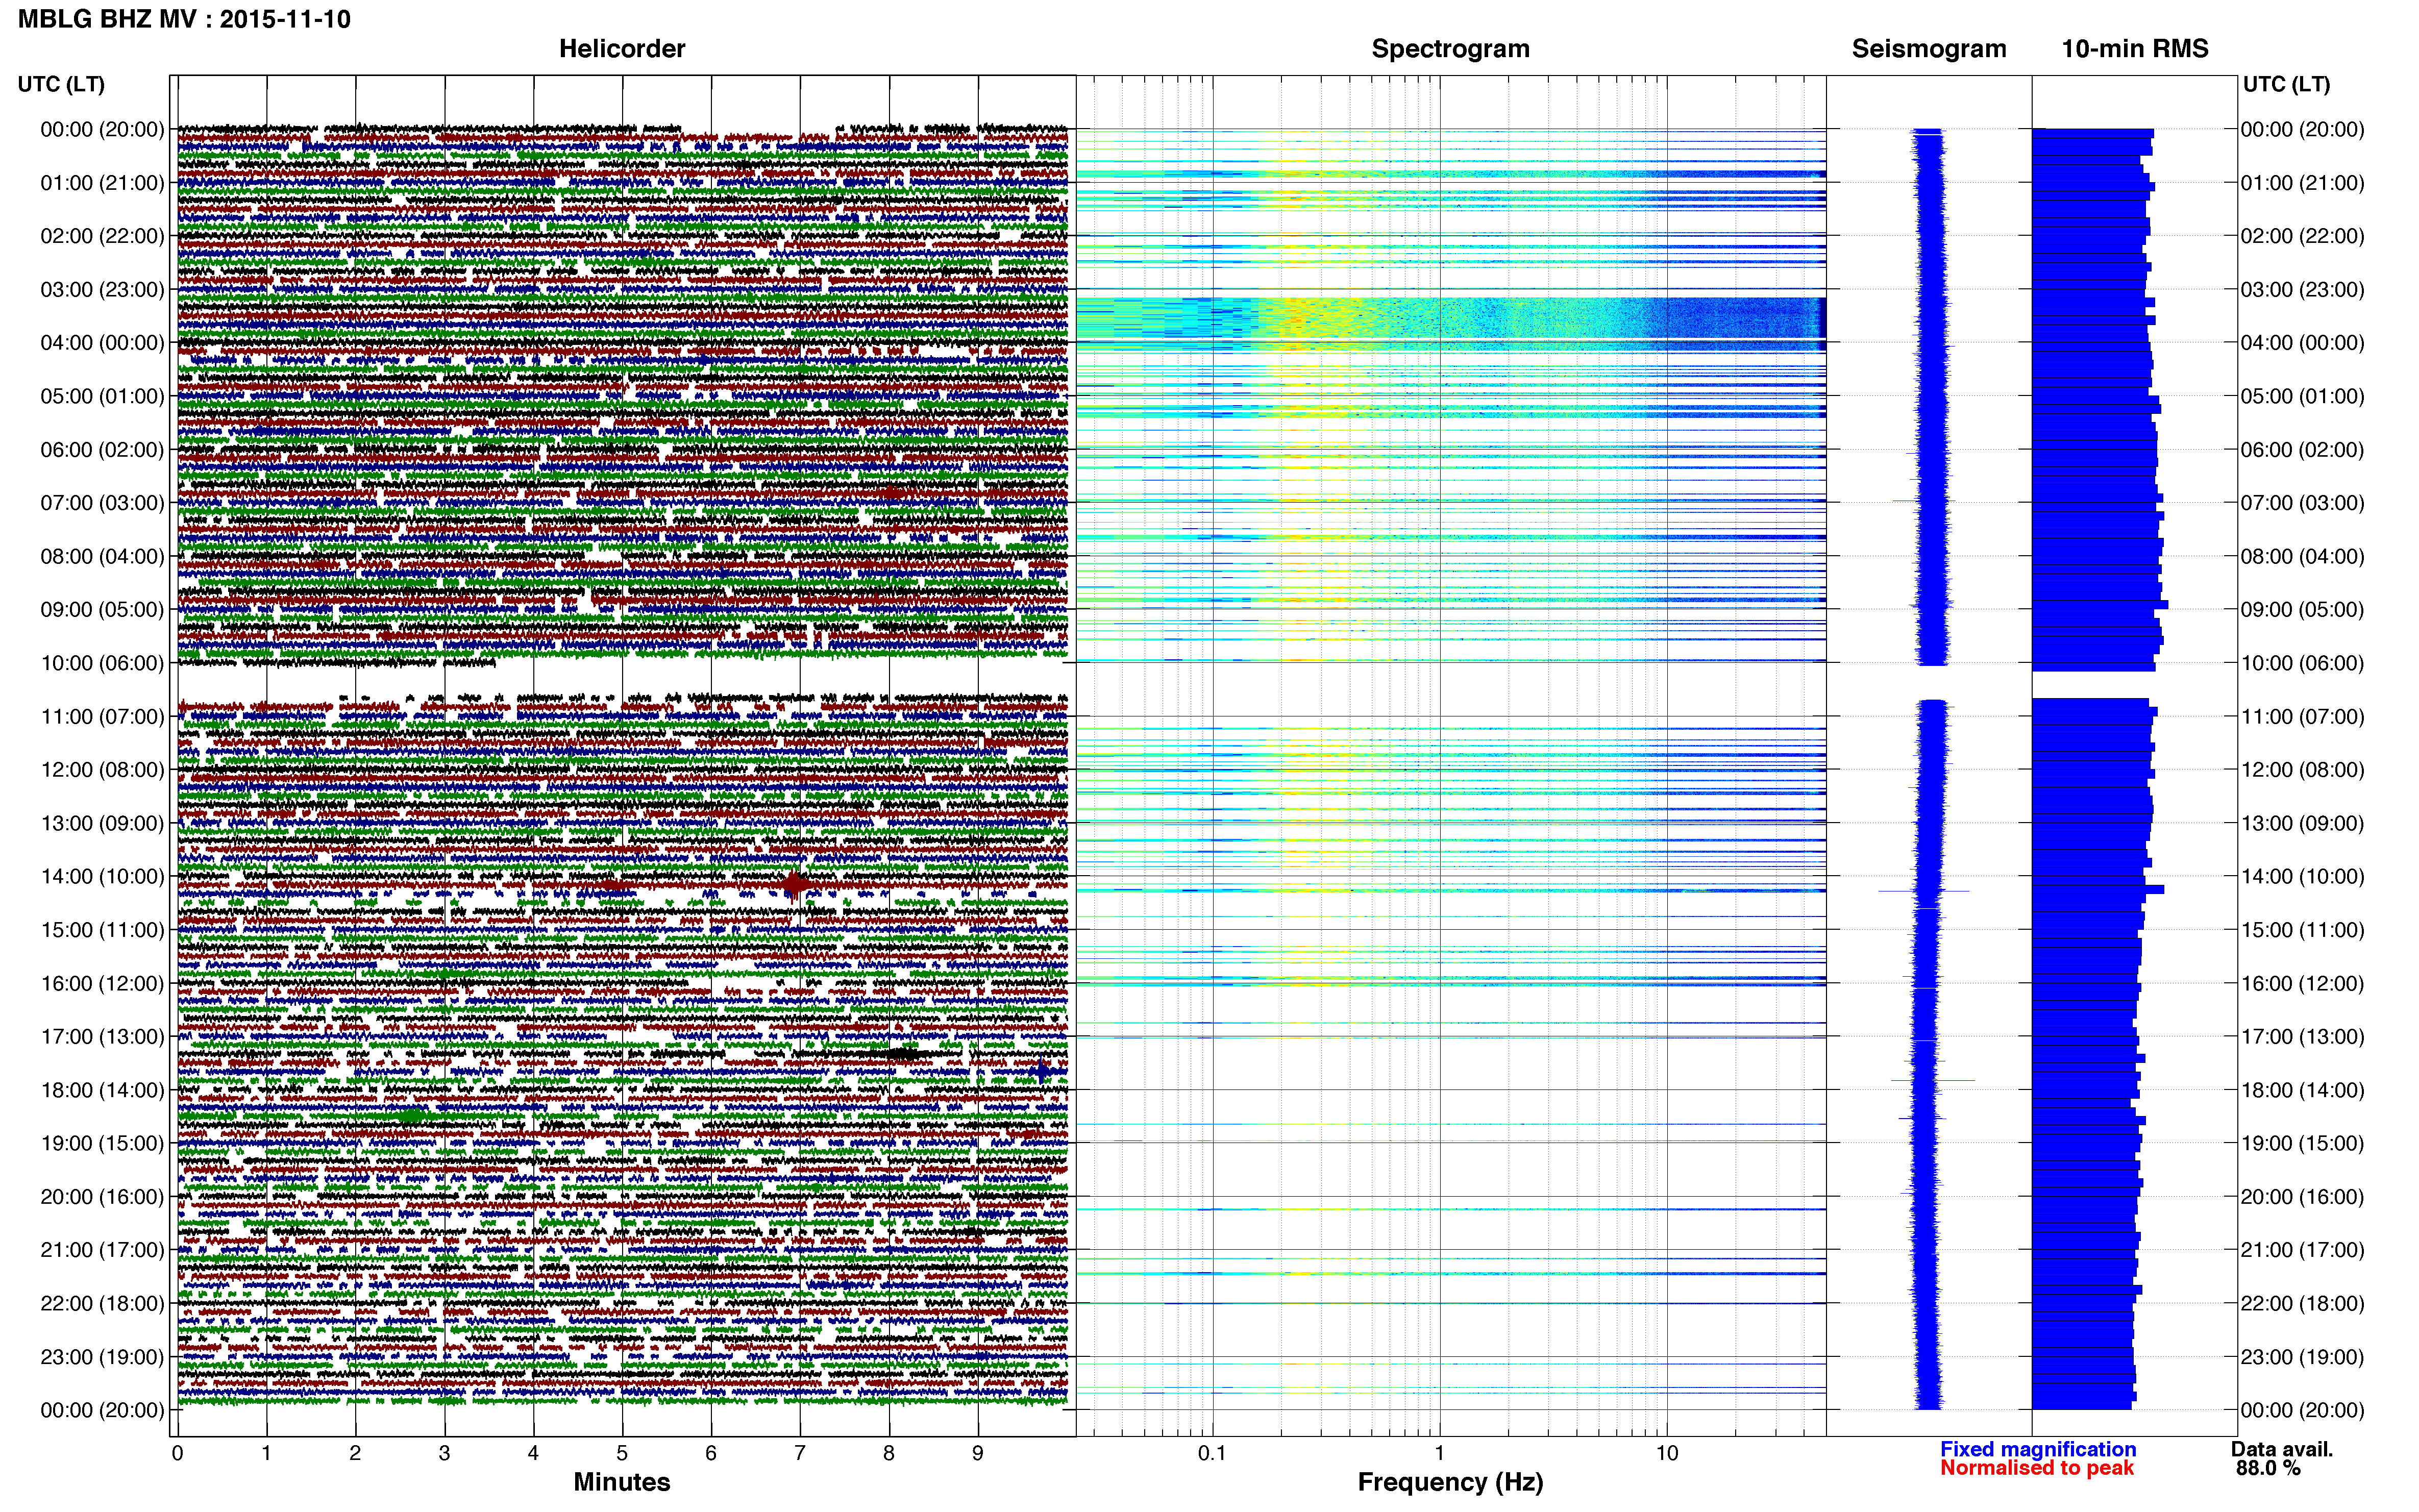Click 02:00 (22:00) on the RMS-side time axis
Viewport: 2419px width, 1512px height.
click(2302, 236)
